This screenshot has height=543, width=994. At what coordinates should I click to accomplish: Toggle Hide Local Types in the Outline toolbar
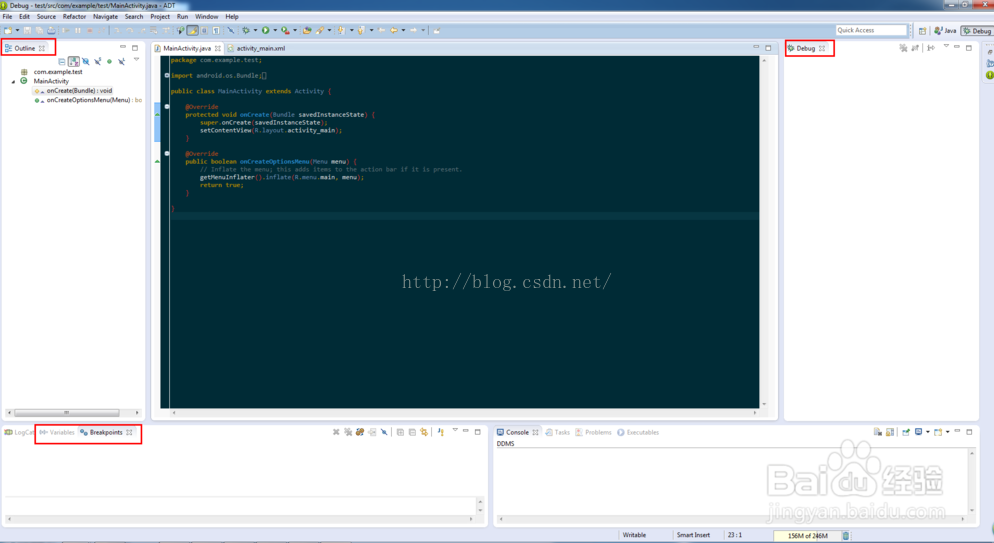(x=121, y=61)
